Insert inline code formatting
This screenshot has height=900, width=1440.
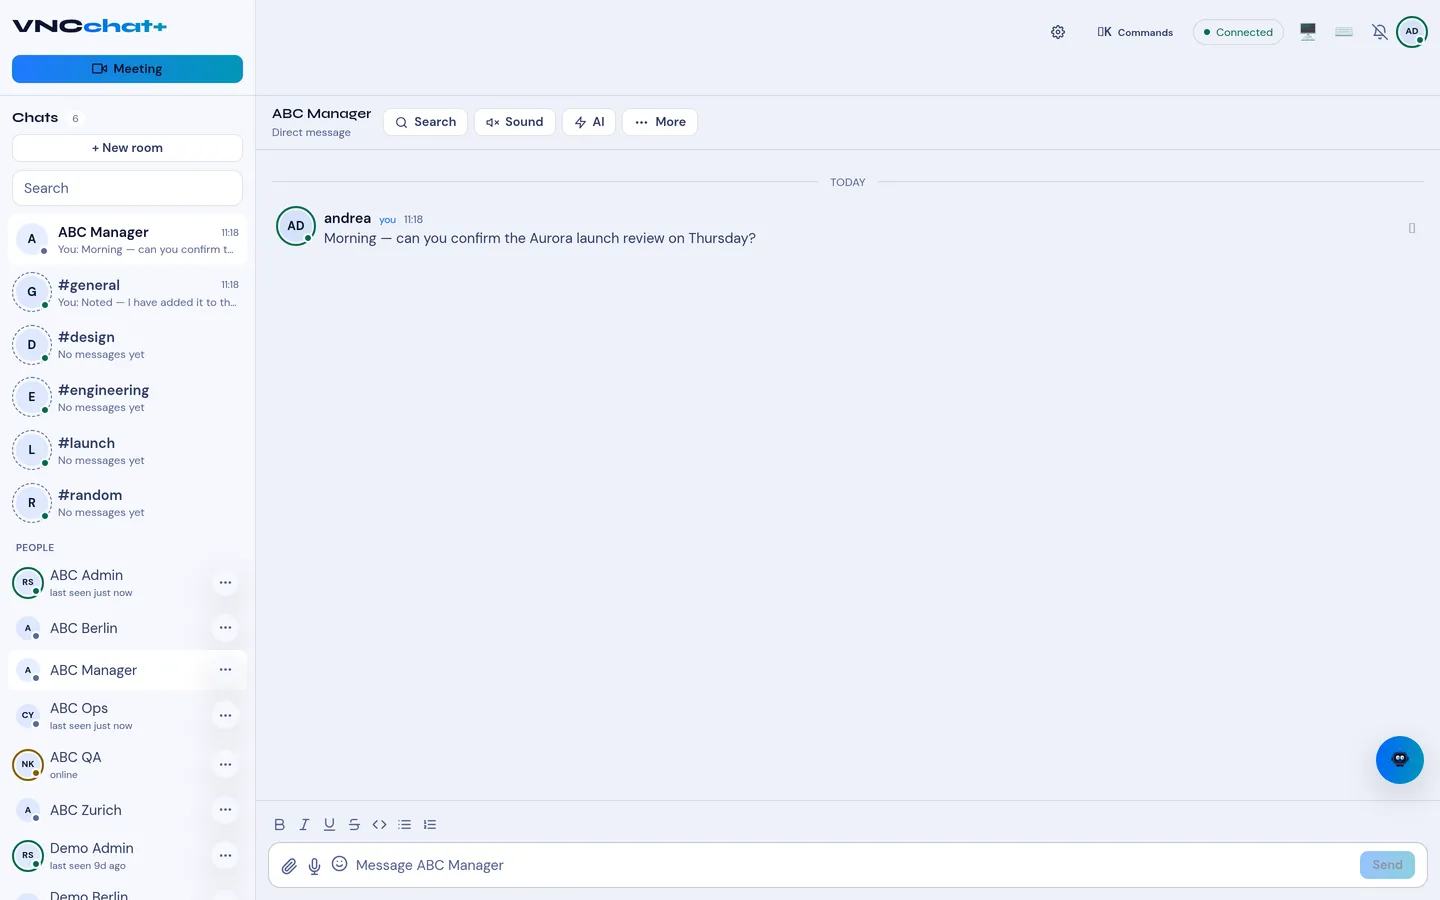(379, 825)
